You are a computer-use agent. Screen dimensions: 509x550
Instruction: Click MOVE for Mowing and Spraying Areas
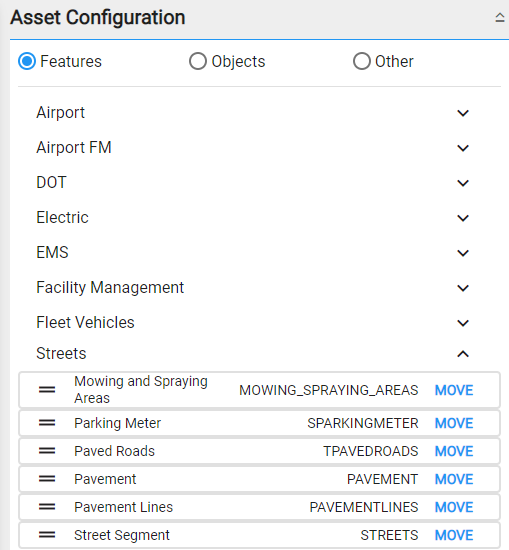point(454,390)
